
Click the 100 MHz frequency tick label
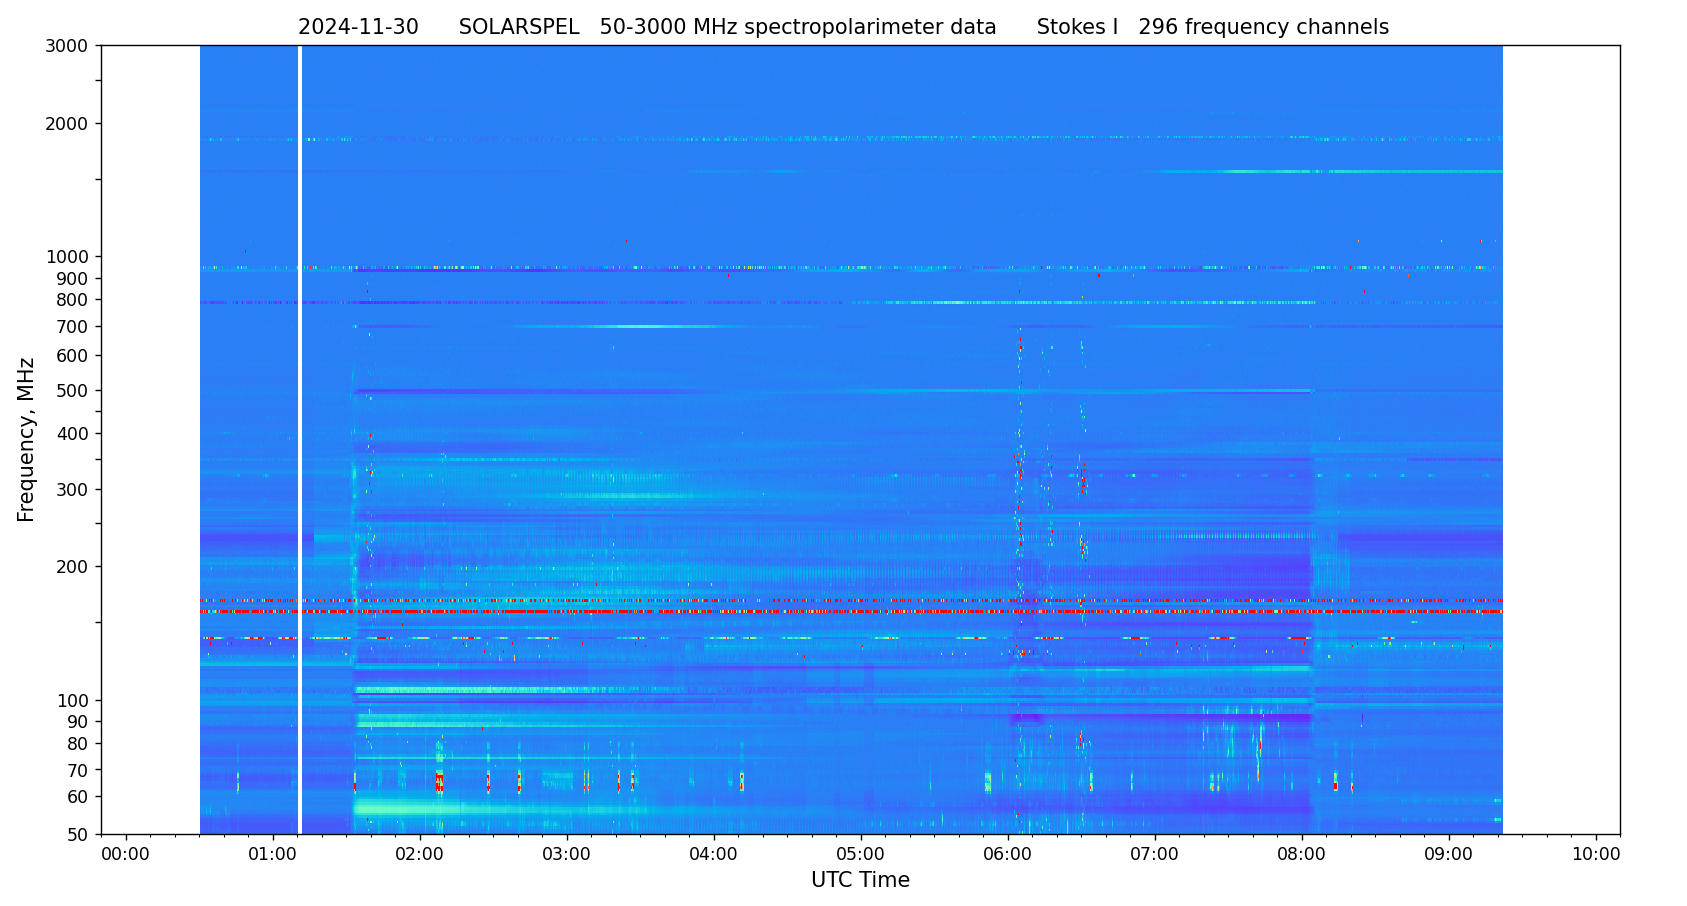[x=74, y=701]
